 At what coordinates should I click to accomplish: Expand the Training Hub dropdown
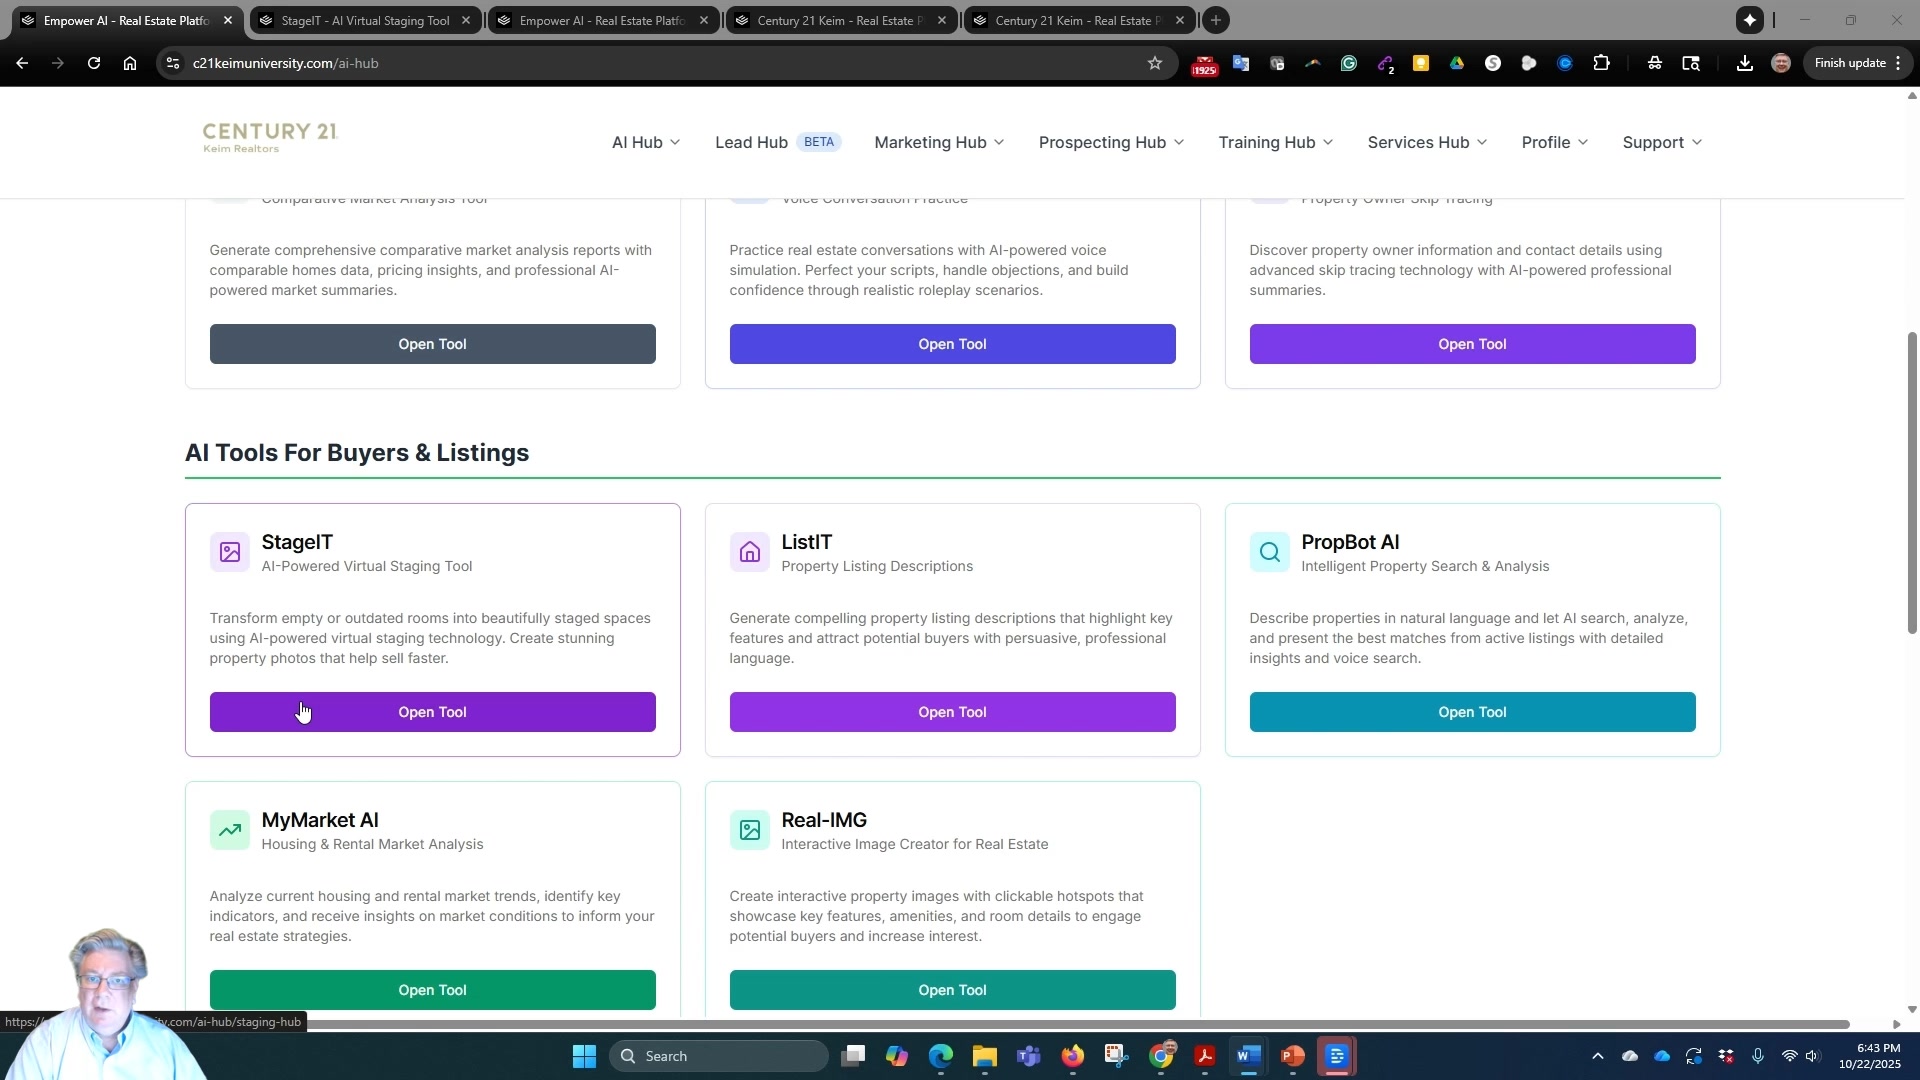click(1276, 142)
